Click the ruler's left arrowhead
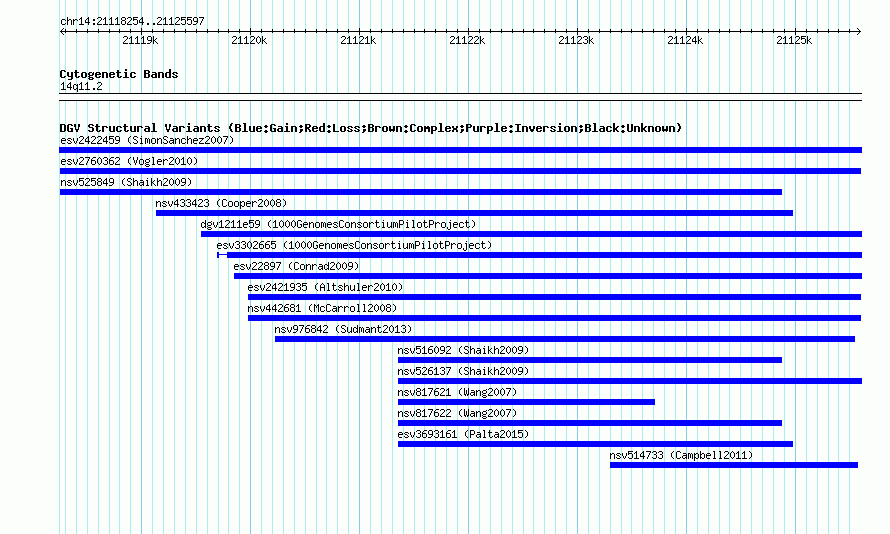 62,32
